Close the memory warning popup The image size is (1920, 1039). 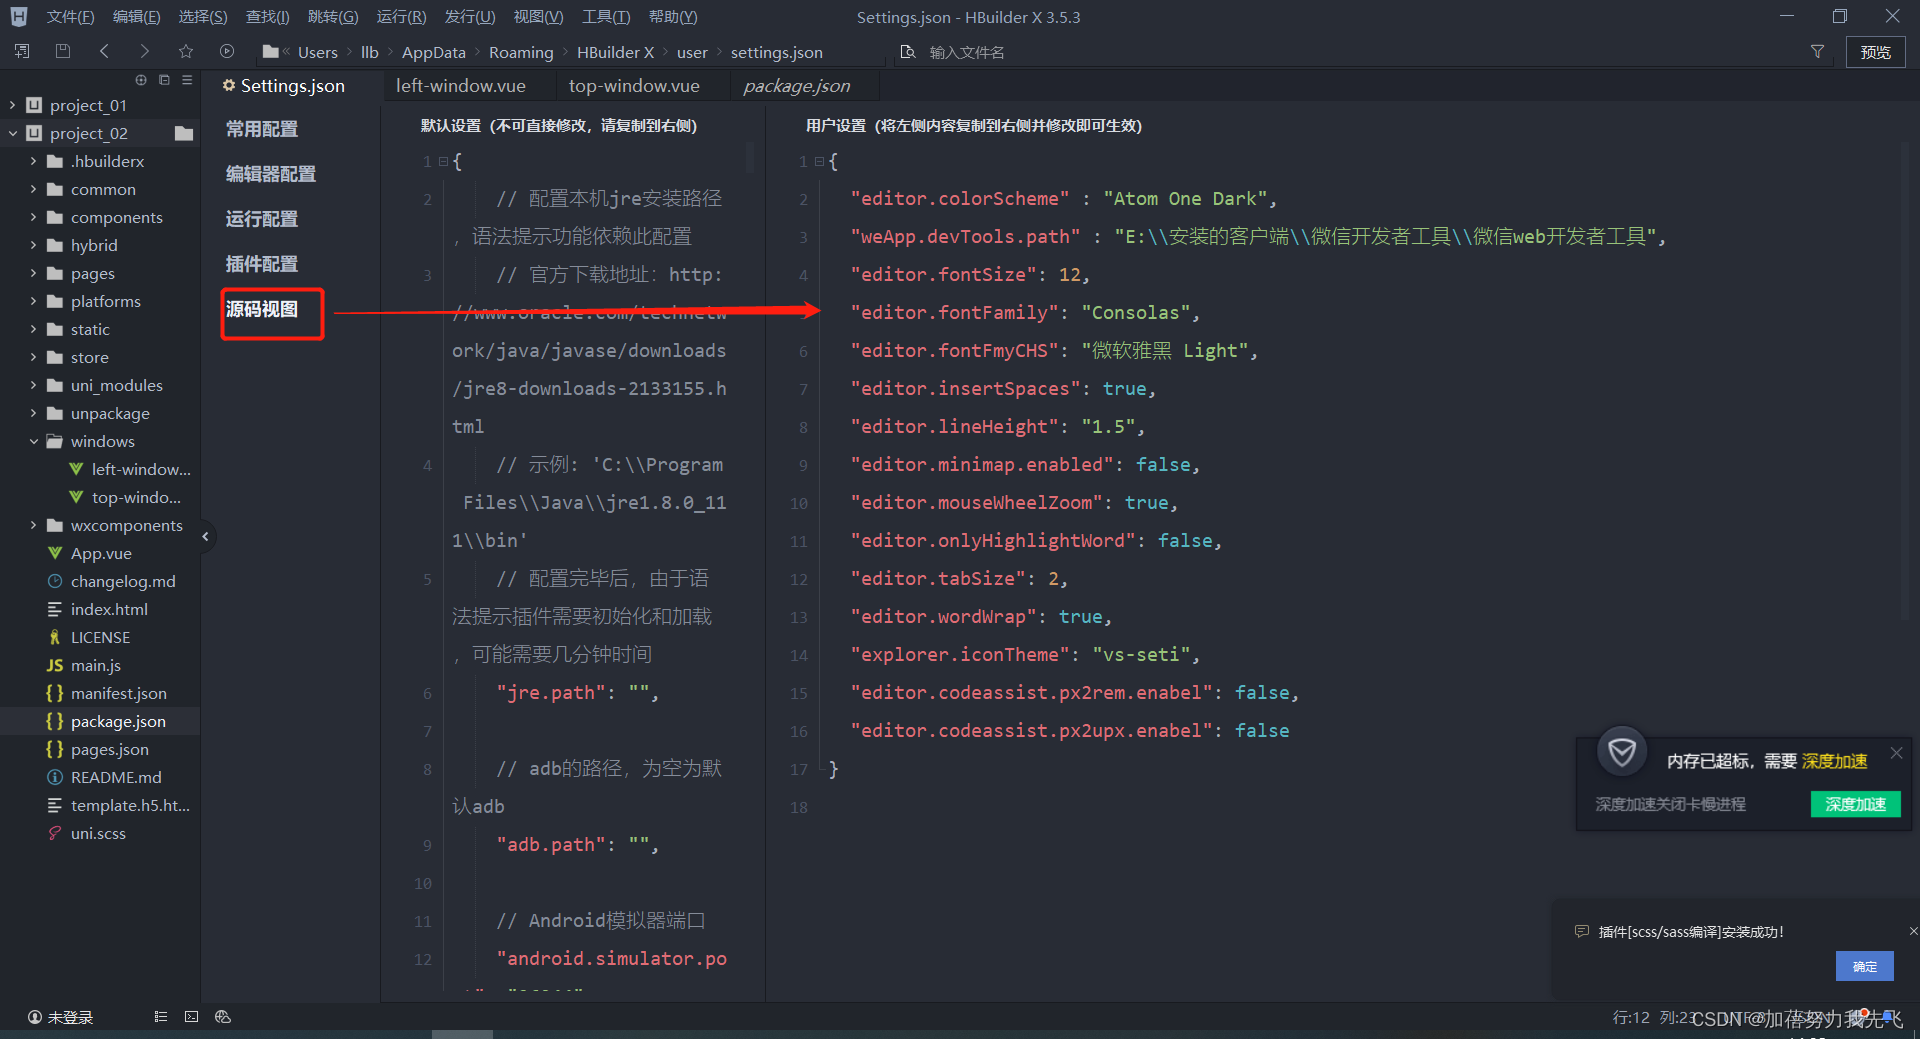click(1896, 753)
